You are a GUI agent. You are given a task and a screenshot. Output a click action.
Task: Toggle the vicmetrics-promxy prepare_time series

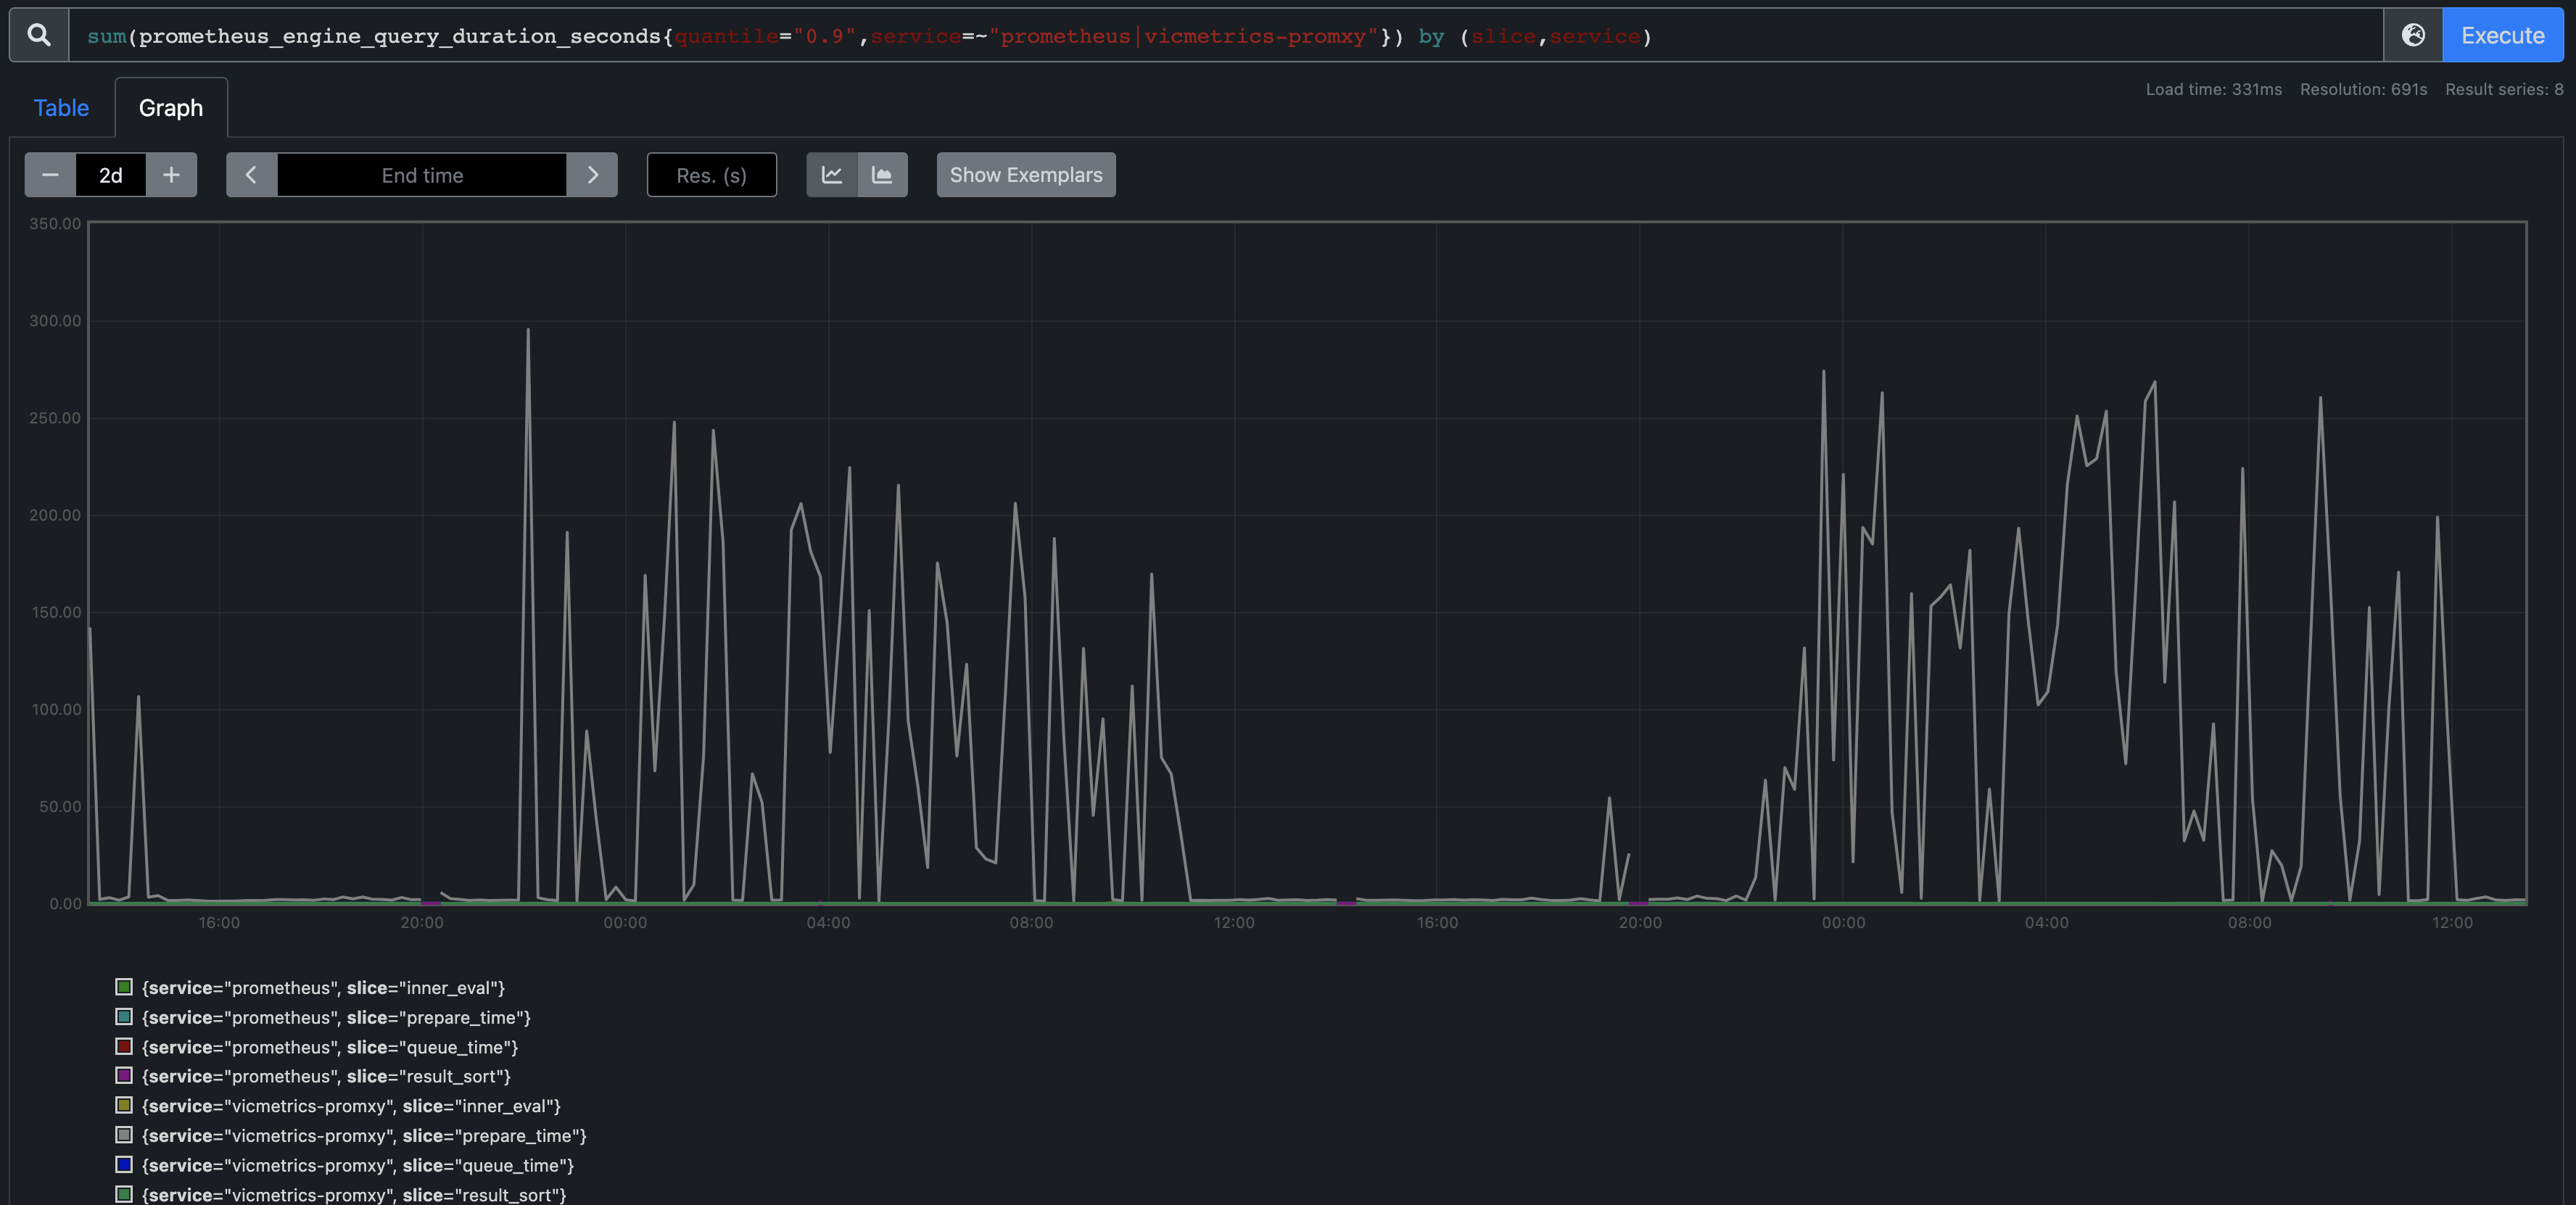click(x=363, y=1136)
